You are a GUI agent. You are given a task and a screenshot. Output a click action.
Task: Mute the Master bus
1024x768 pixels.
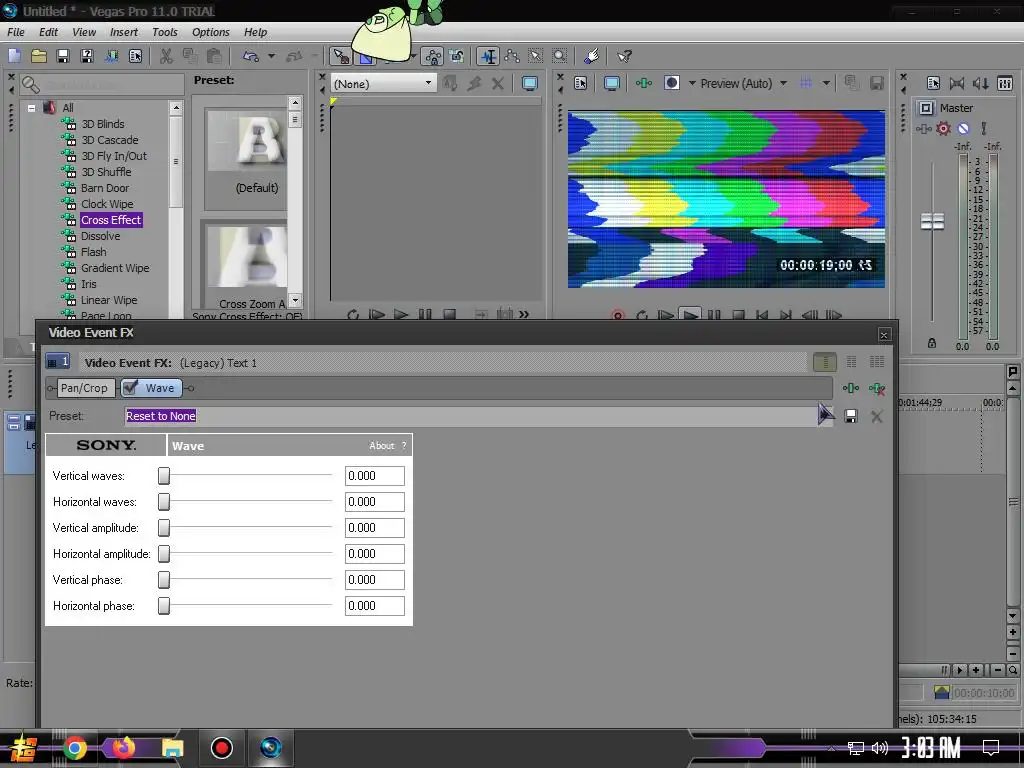coord(963,129)
